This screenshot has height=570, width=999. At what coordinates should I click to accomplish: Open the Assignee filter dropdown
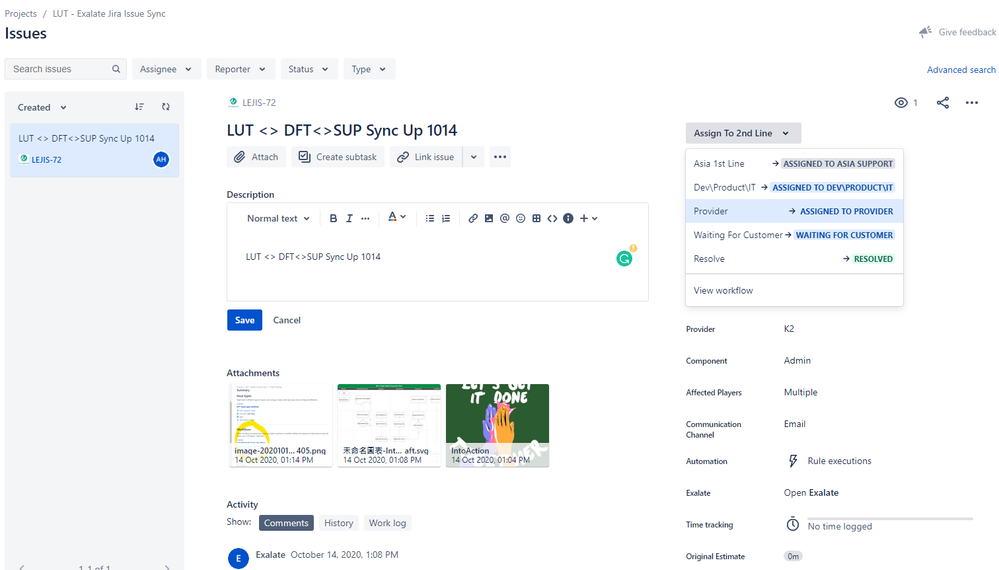click(166, 69)
